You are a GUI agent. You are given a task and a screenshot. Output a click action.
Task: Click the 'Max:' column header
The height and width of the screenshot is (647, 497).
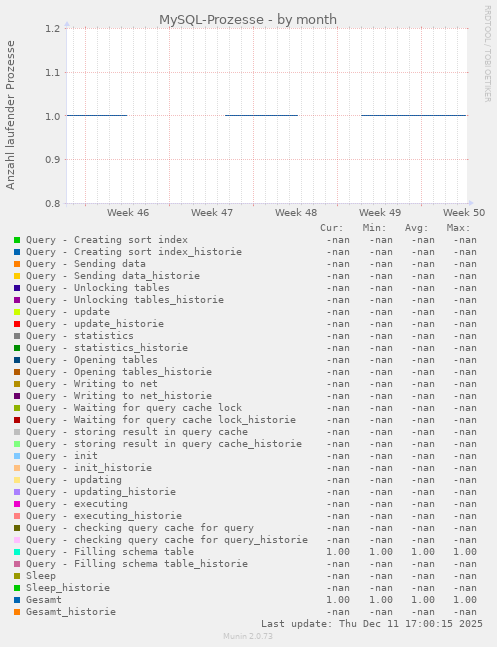pos(459,228)
